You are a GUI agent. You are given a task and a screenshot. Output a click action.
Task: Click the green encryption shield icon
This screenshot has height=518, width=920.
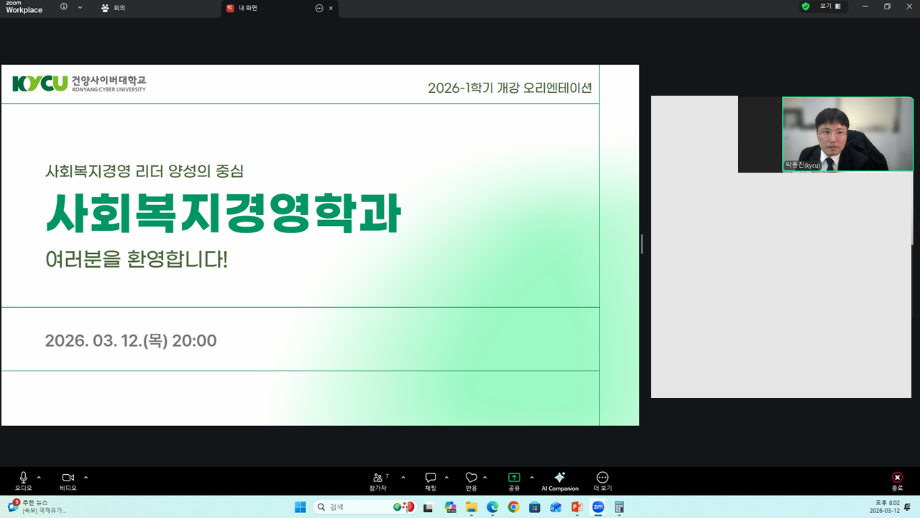click(x=806, y=6)
